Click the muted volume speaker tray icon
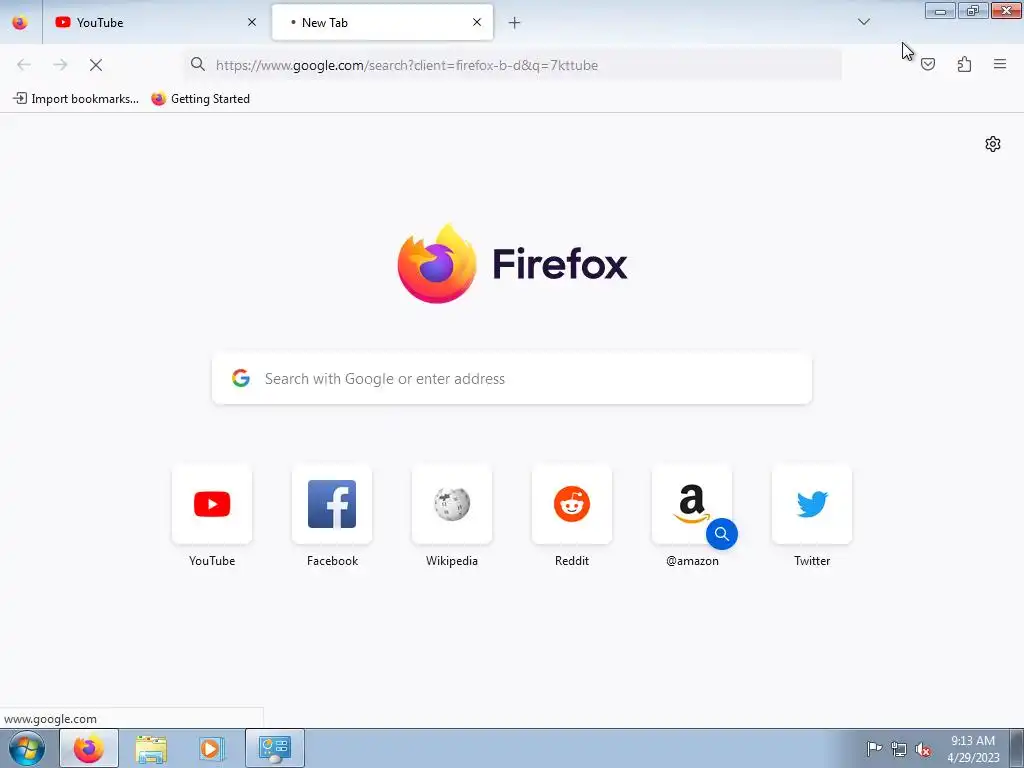 923,749
